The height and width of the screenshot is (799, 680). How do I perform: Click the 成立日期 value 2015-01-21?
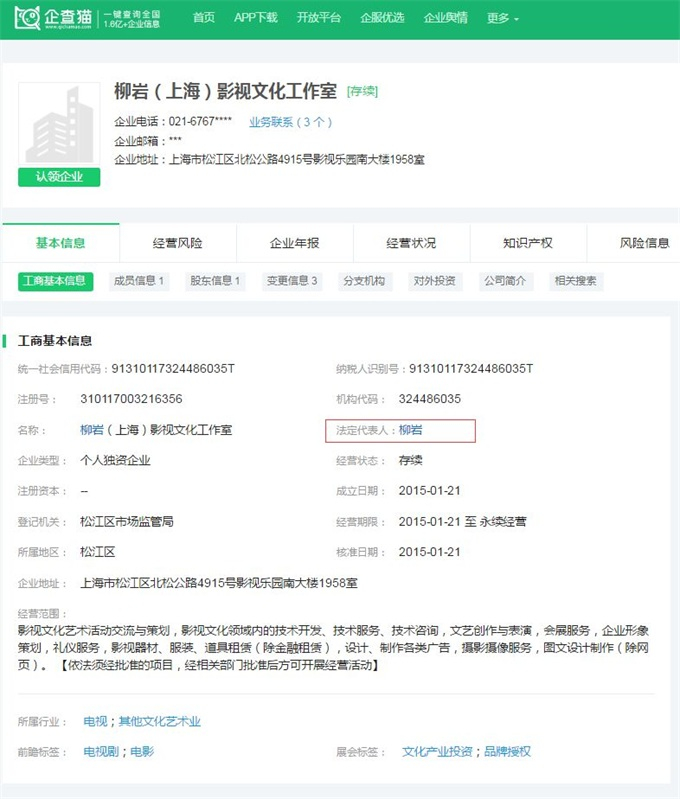430,491
